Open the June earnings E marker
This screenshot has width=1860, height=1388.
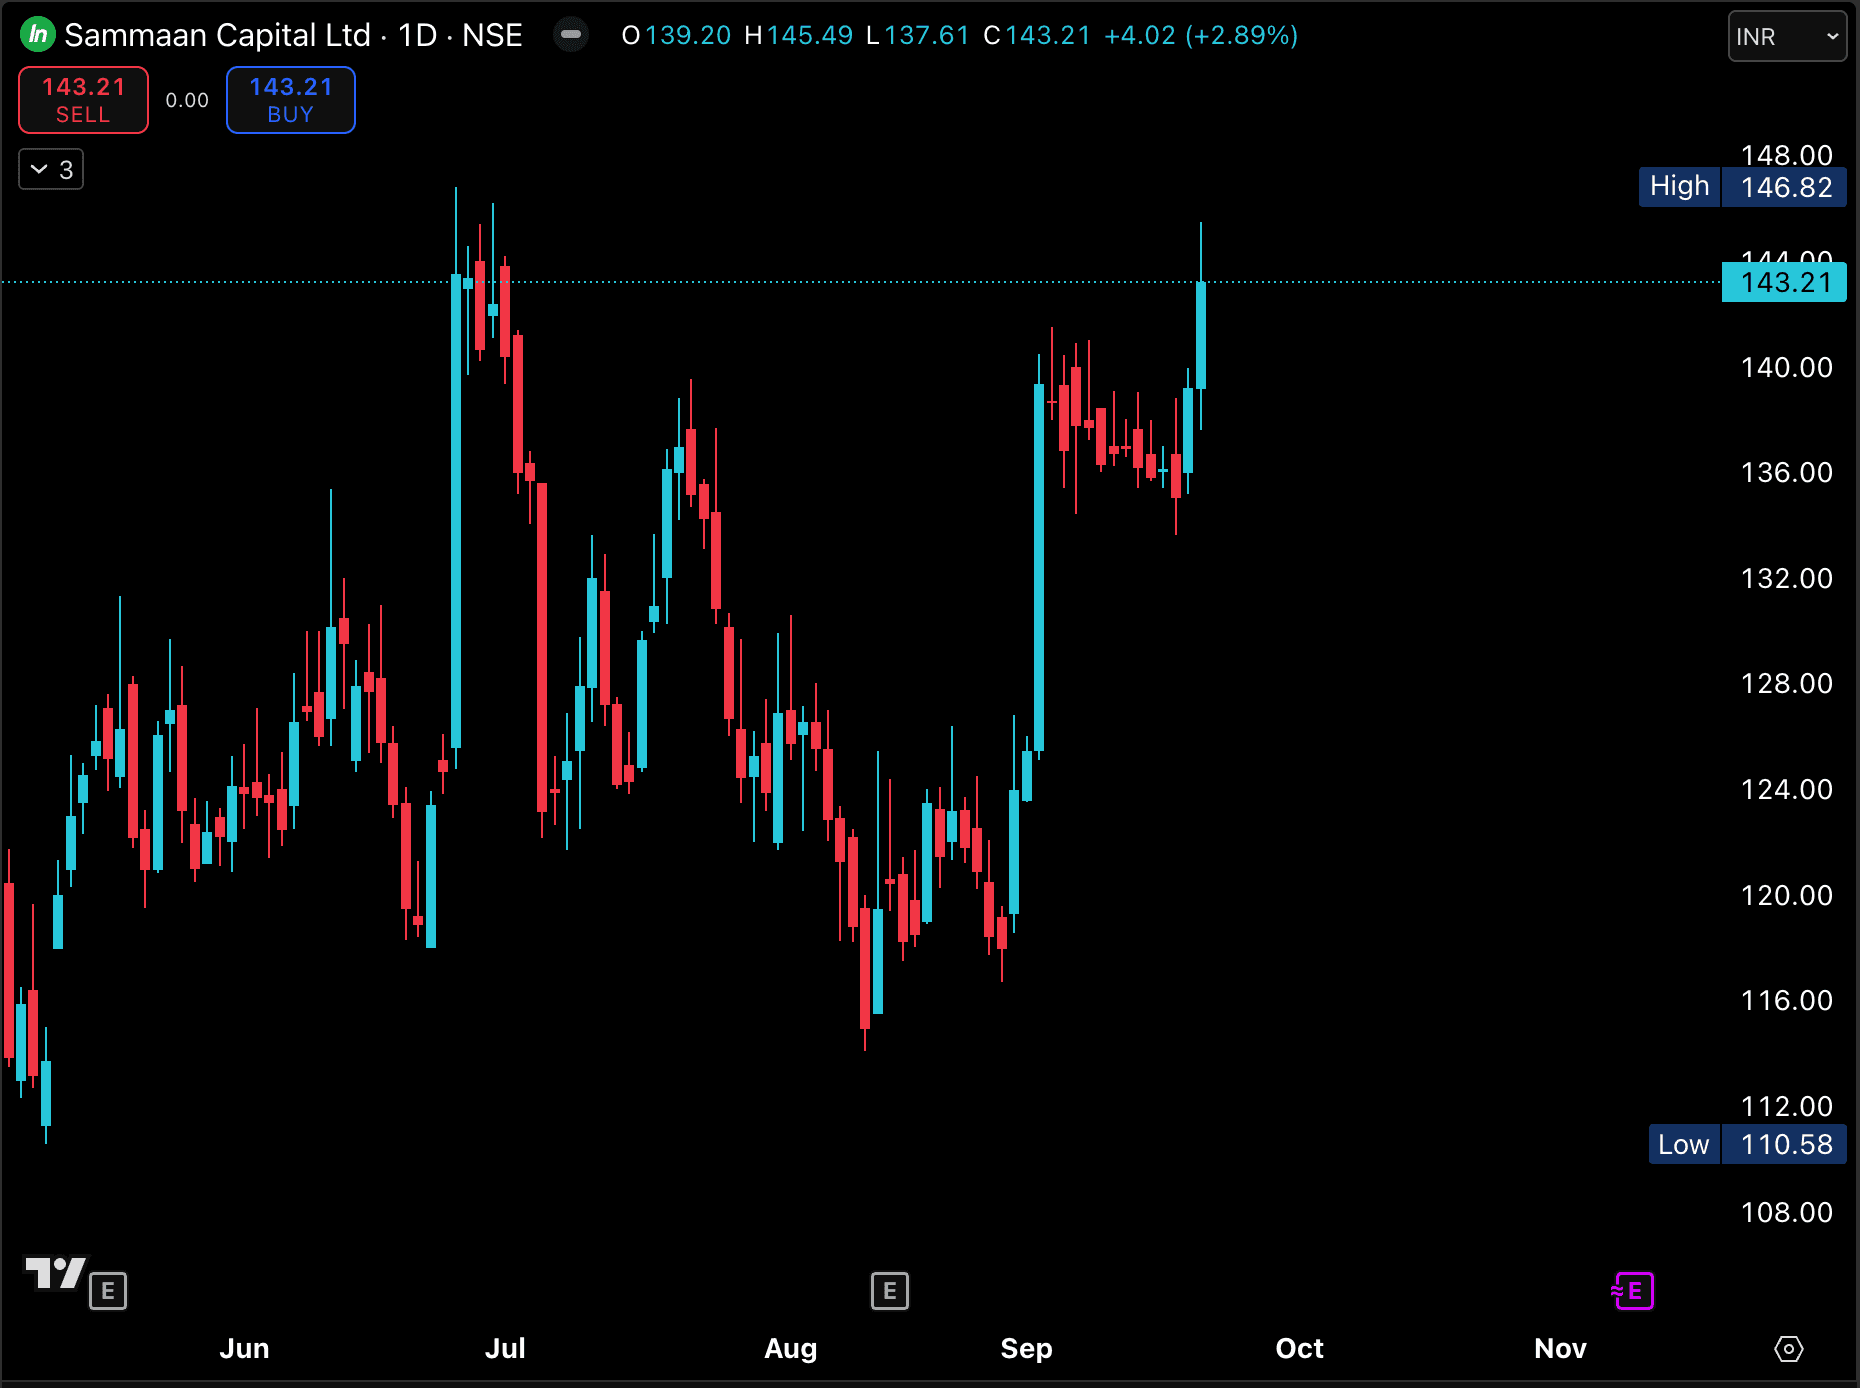click(x=108, y=1290)
